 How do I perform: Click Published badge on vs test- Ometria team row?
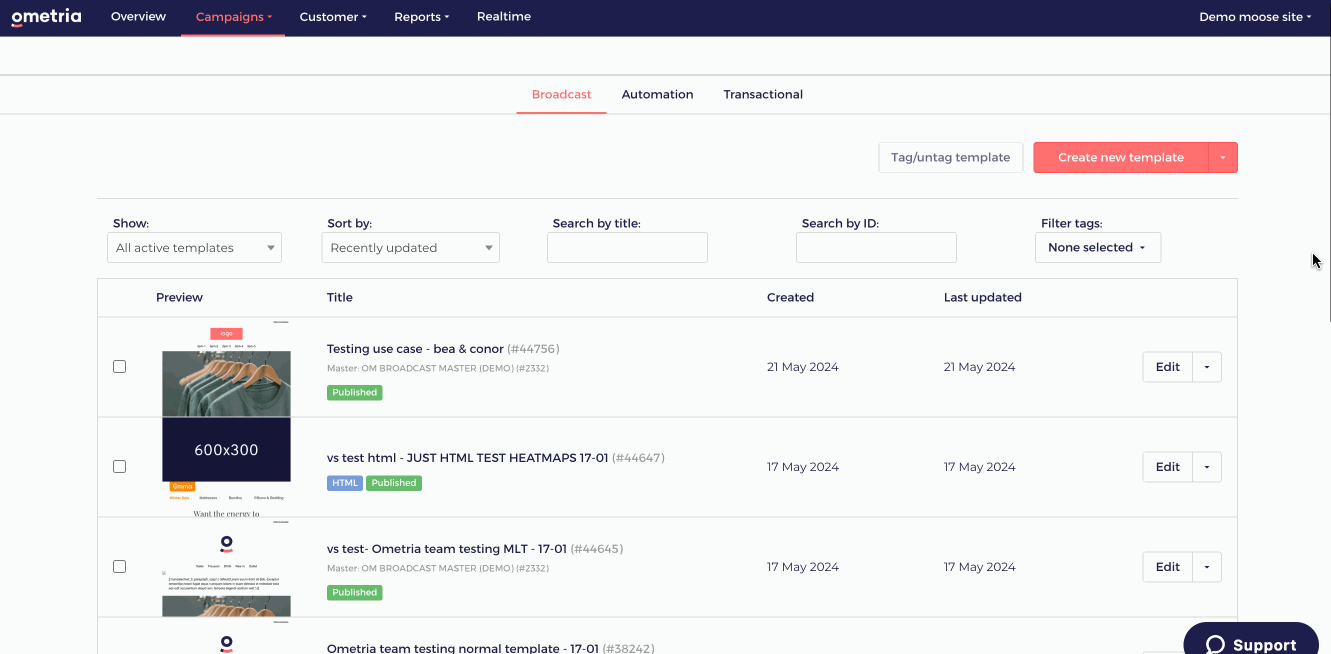point(355,592)
